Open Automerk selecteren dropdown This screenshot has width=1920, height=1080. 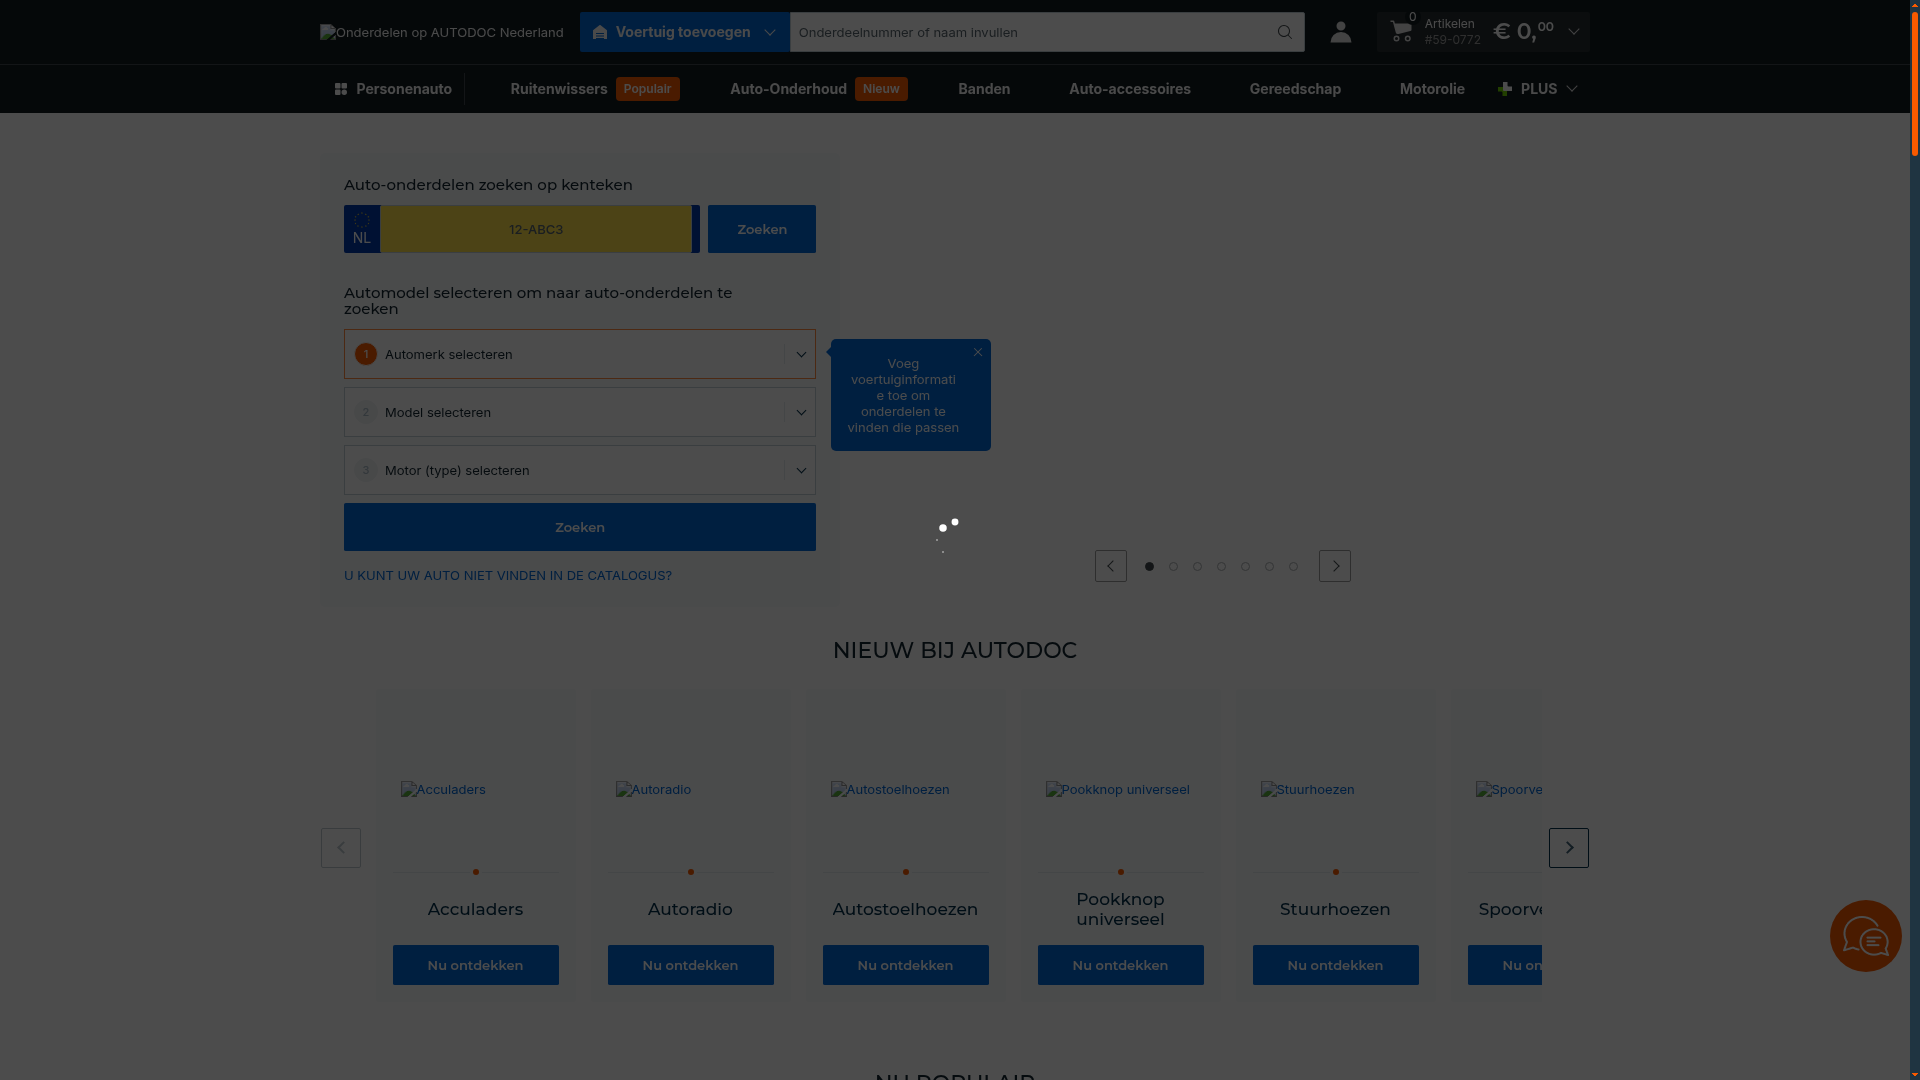[580, 354]
